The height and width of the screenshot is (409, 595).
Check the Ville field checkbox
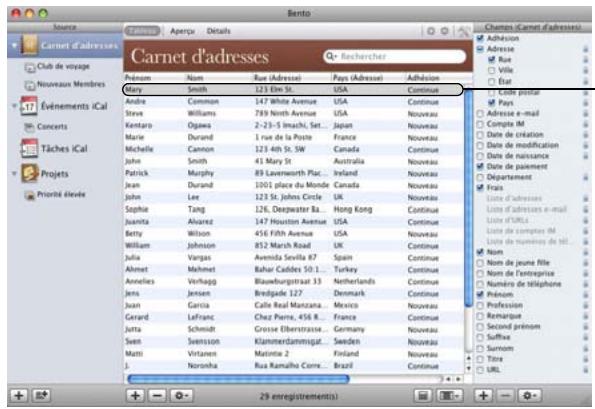tap(491, 70)
